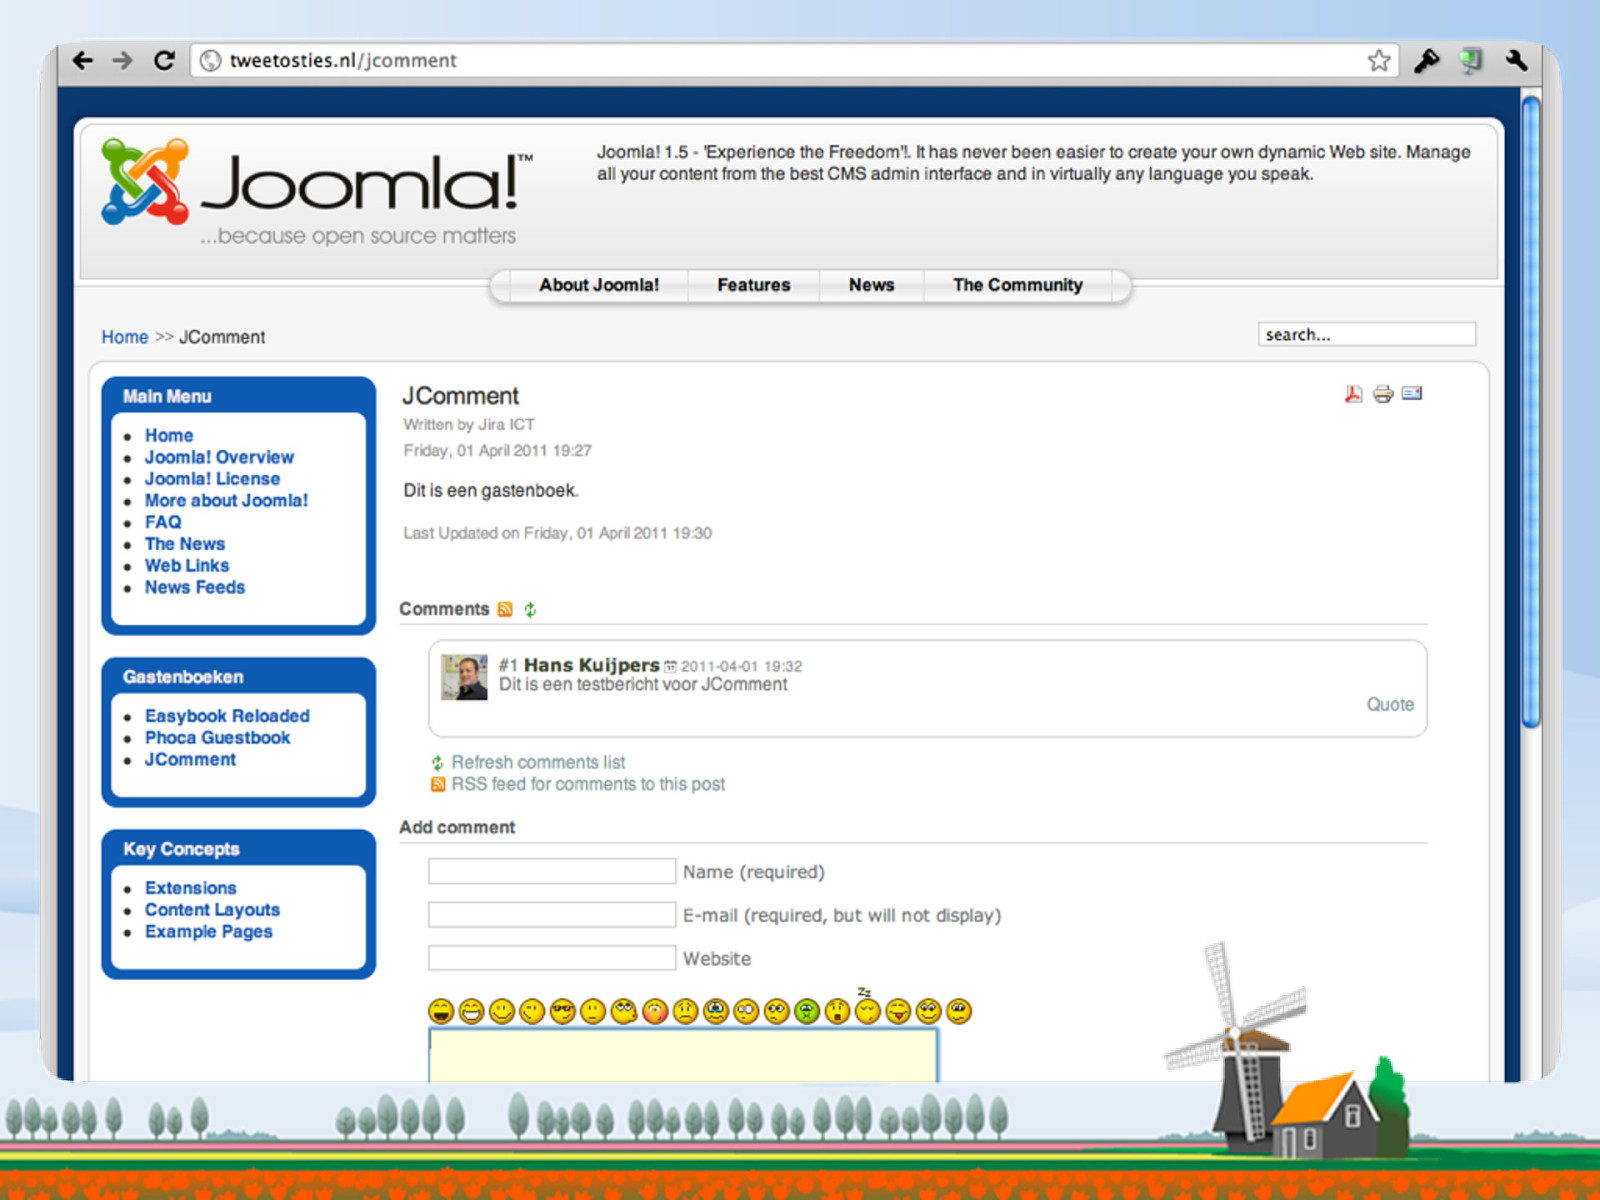Open the News top menu item
Screen dimensions: 1600x1200
click(872, 285)
